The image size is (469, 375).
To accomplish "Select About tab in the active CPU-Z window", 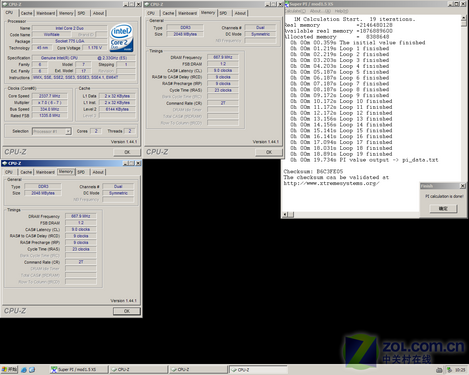I will [x=98, y=172].
